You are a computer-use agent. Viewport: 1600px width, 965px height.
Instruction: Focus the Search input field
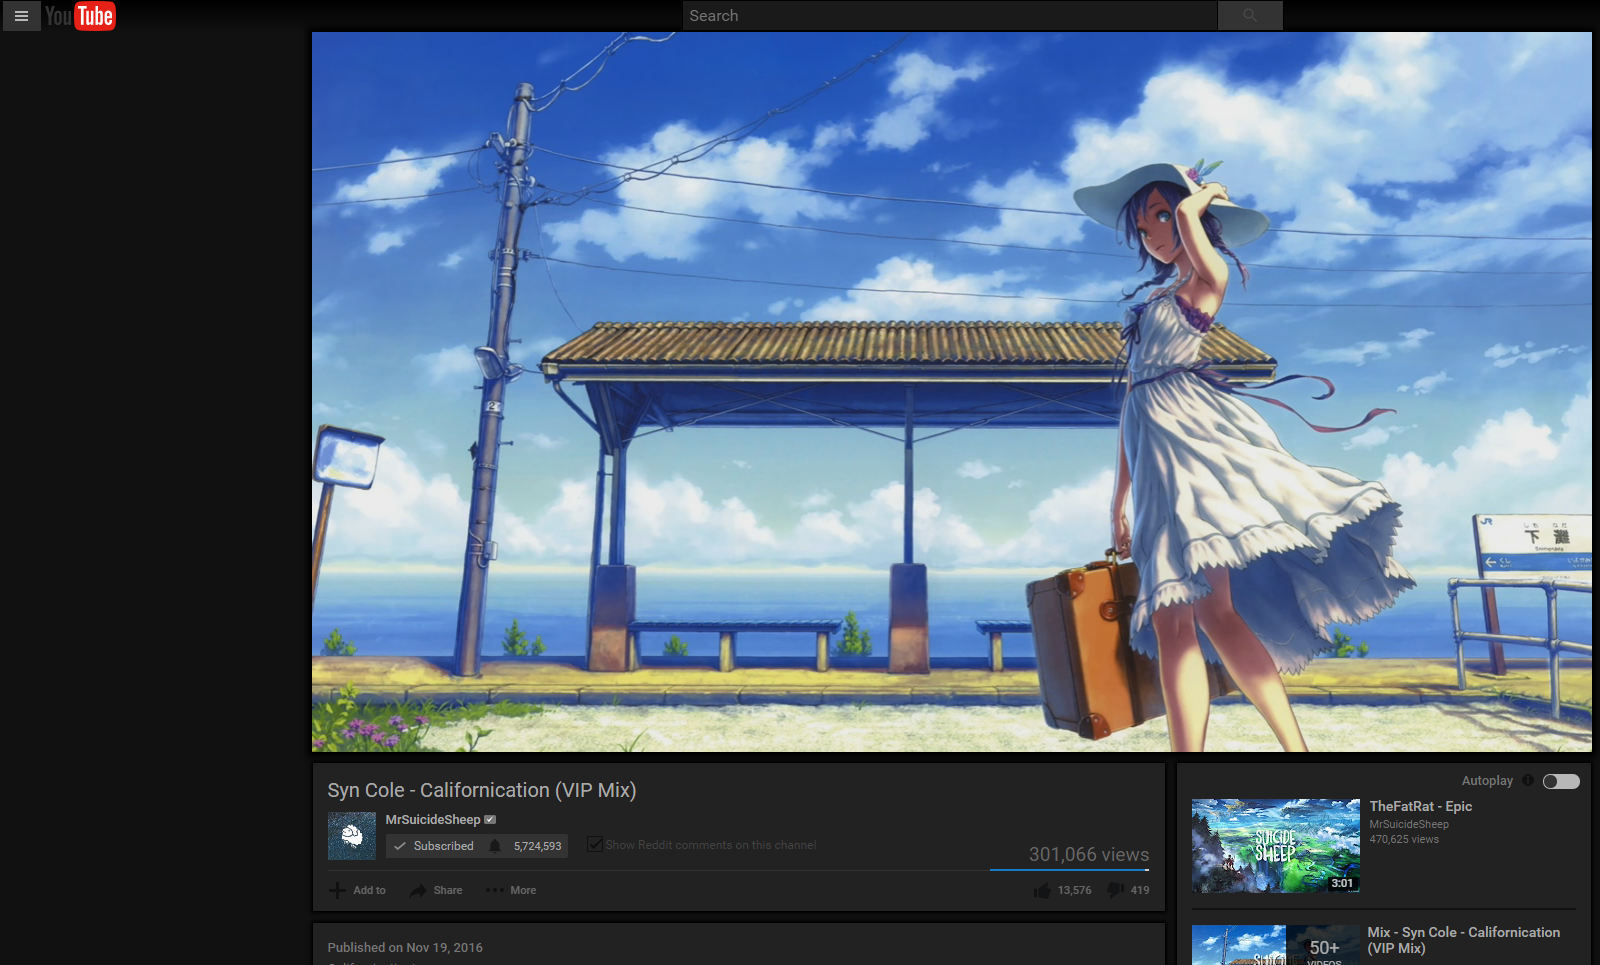point(950,16)
